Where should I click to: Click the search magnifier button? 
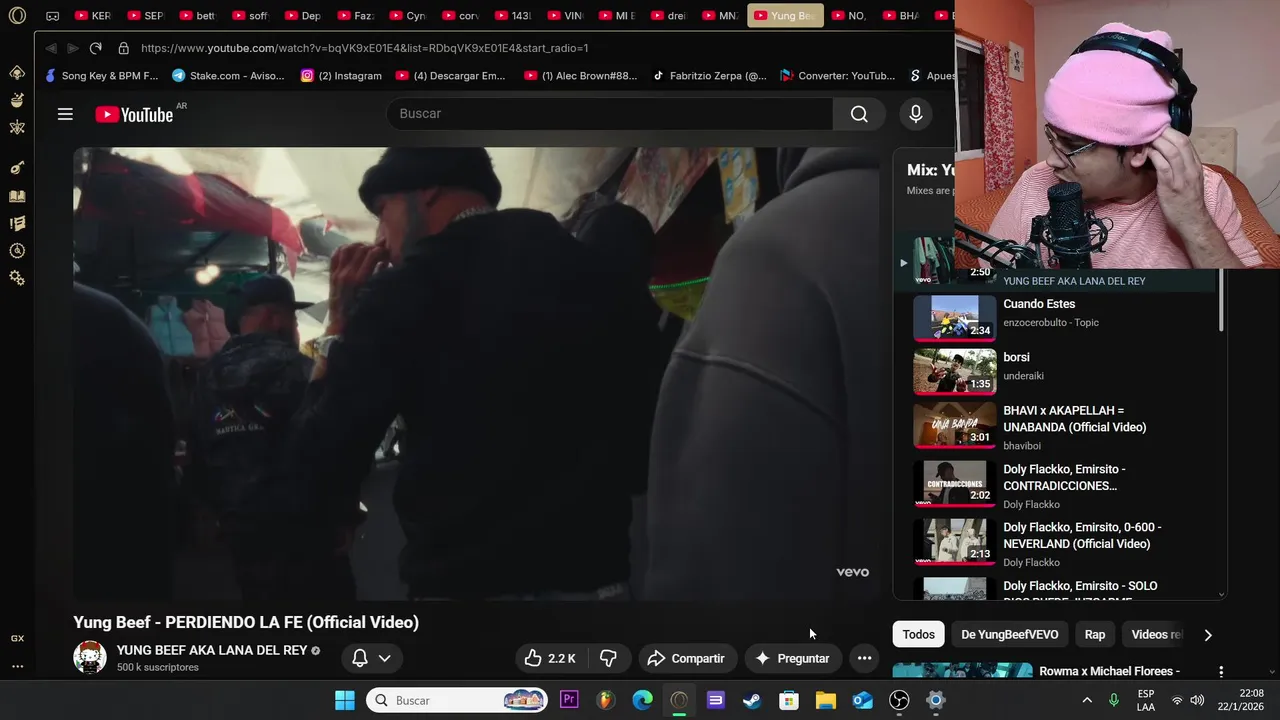point(859,114)
